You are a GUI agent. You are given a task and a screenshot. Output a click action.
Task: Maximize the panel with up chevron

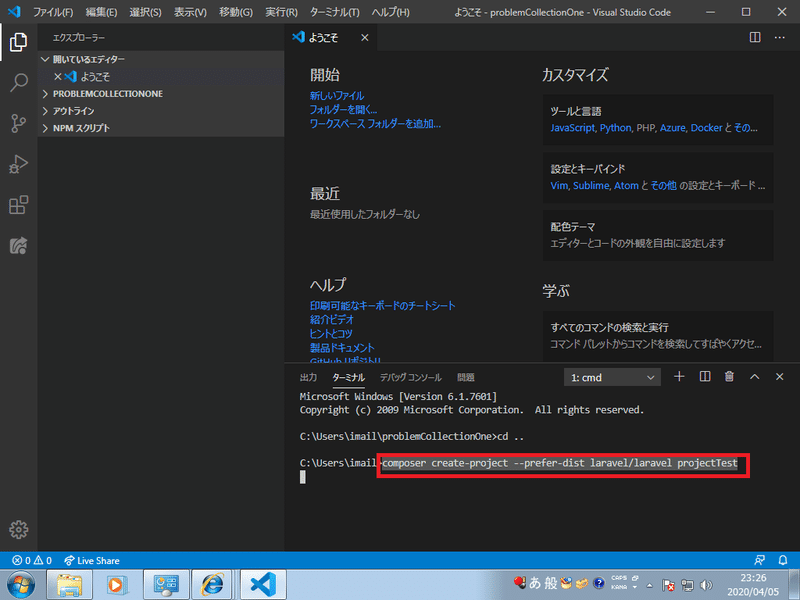point(755,377)
